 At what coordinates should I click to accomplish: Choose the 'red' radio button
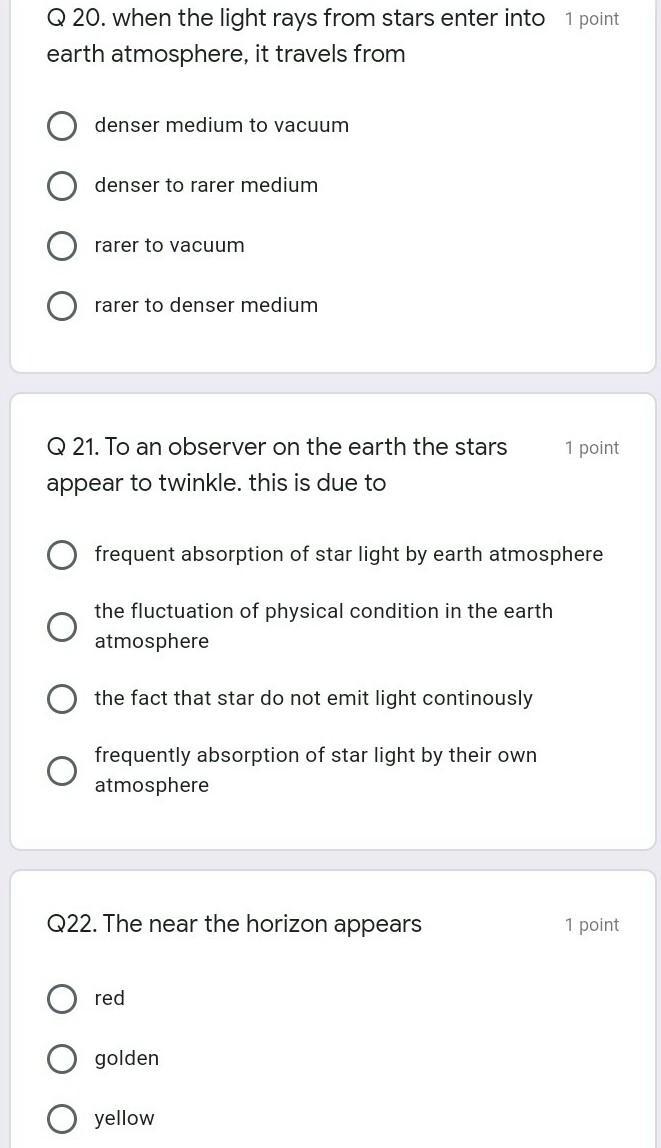[62, 999]
